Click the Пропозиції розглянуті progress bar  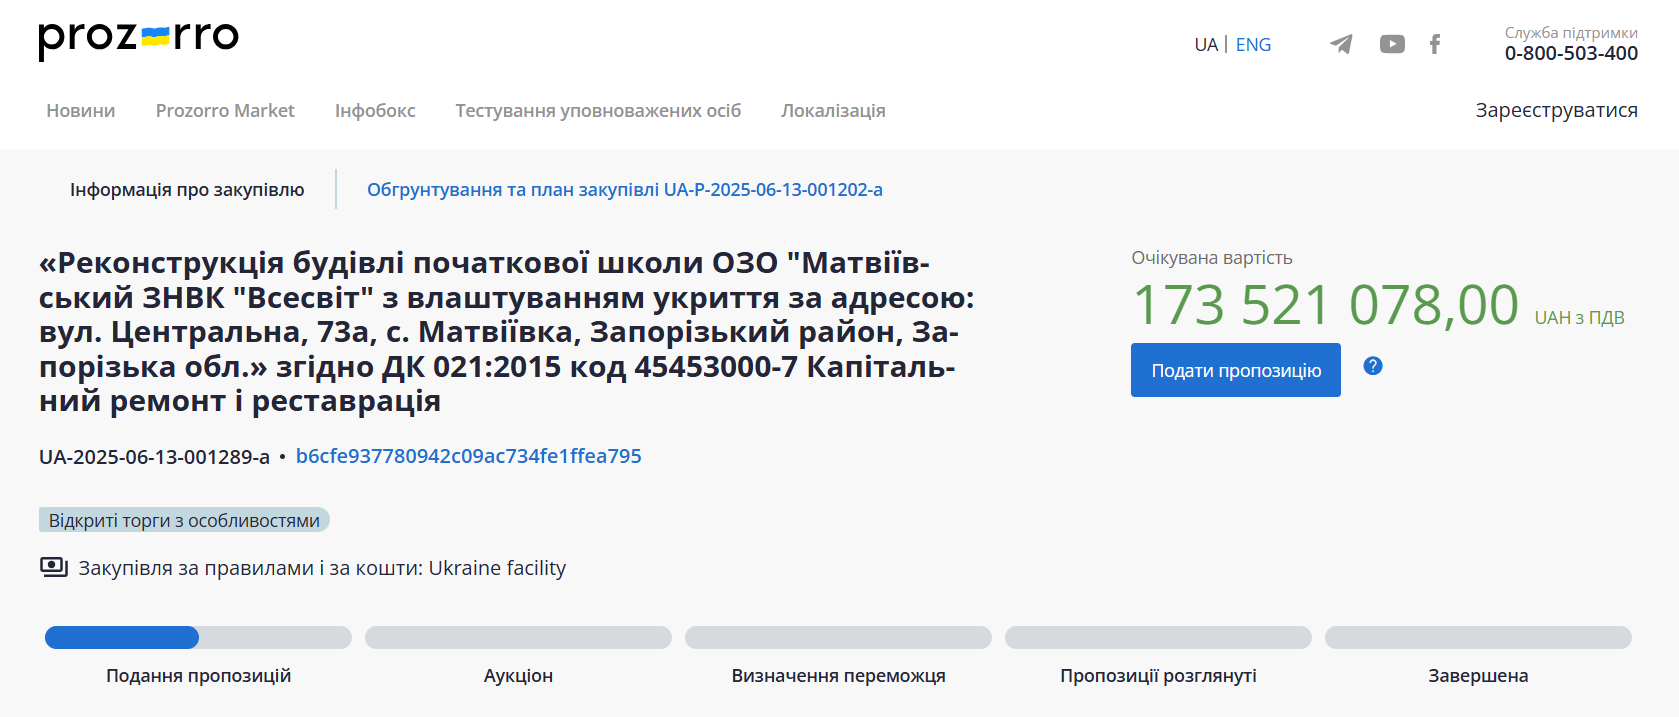tap(1158, 637)
